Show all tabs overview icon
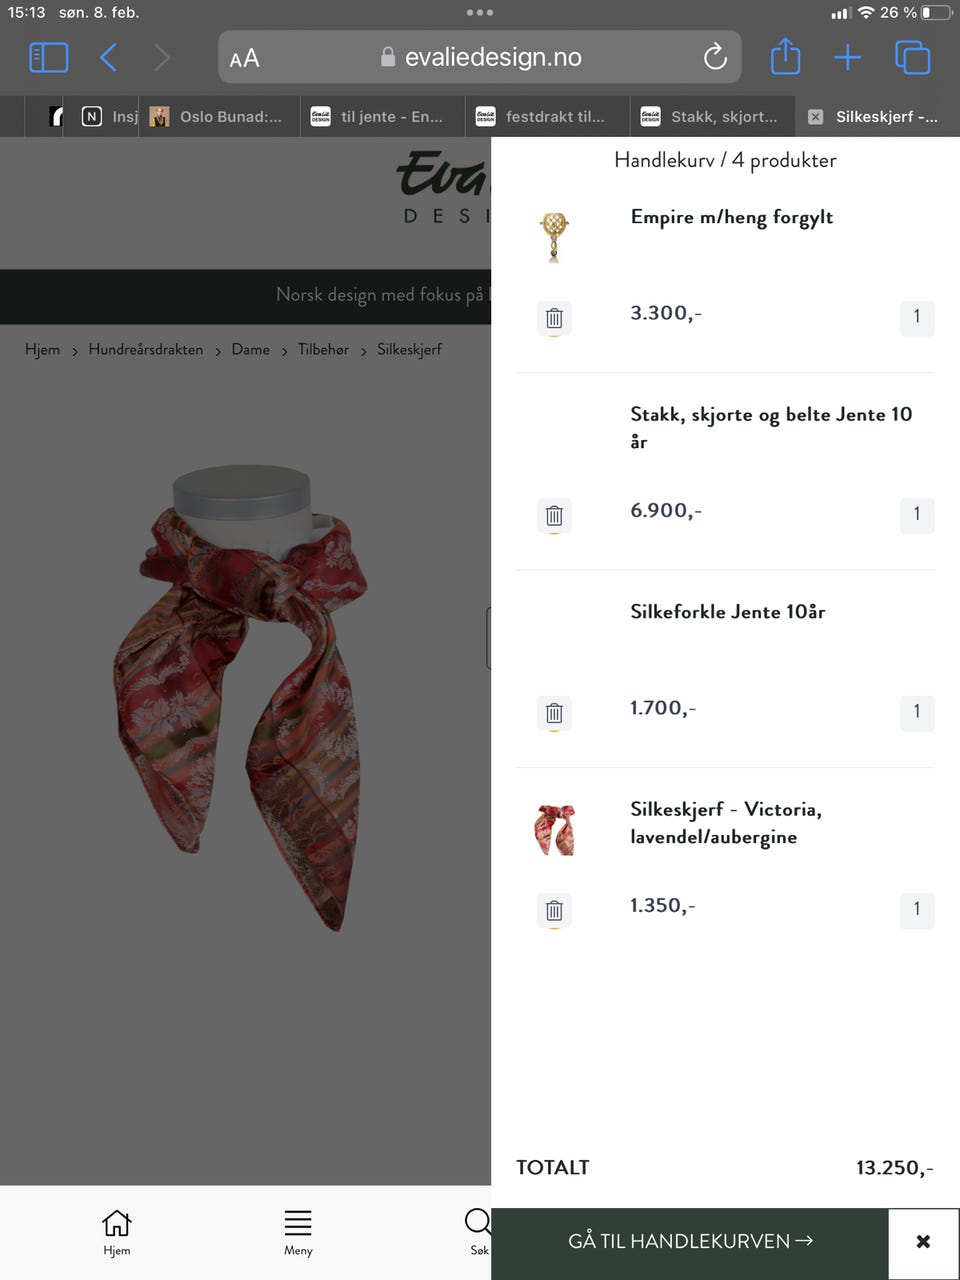Screen dimensions: 960x1280 pyautogui.click(x=912, y=57)
